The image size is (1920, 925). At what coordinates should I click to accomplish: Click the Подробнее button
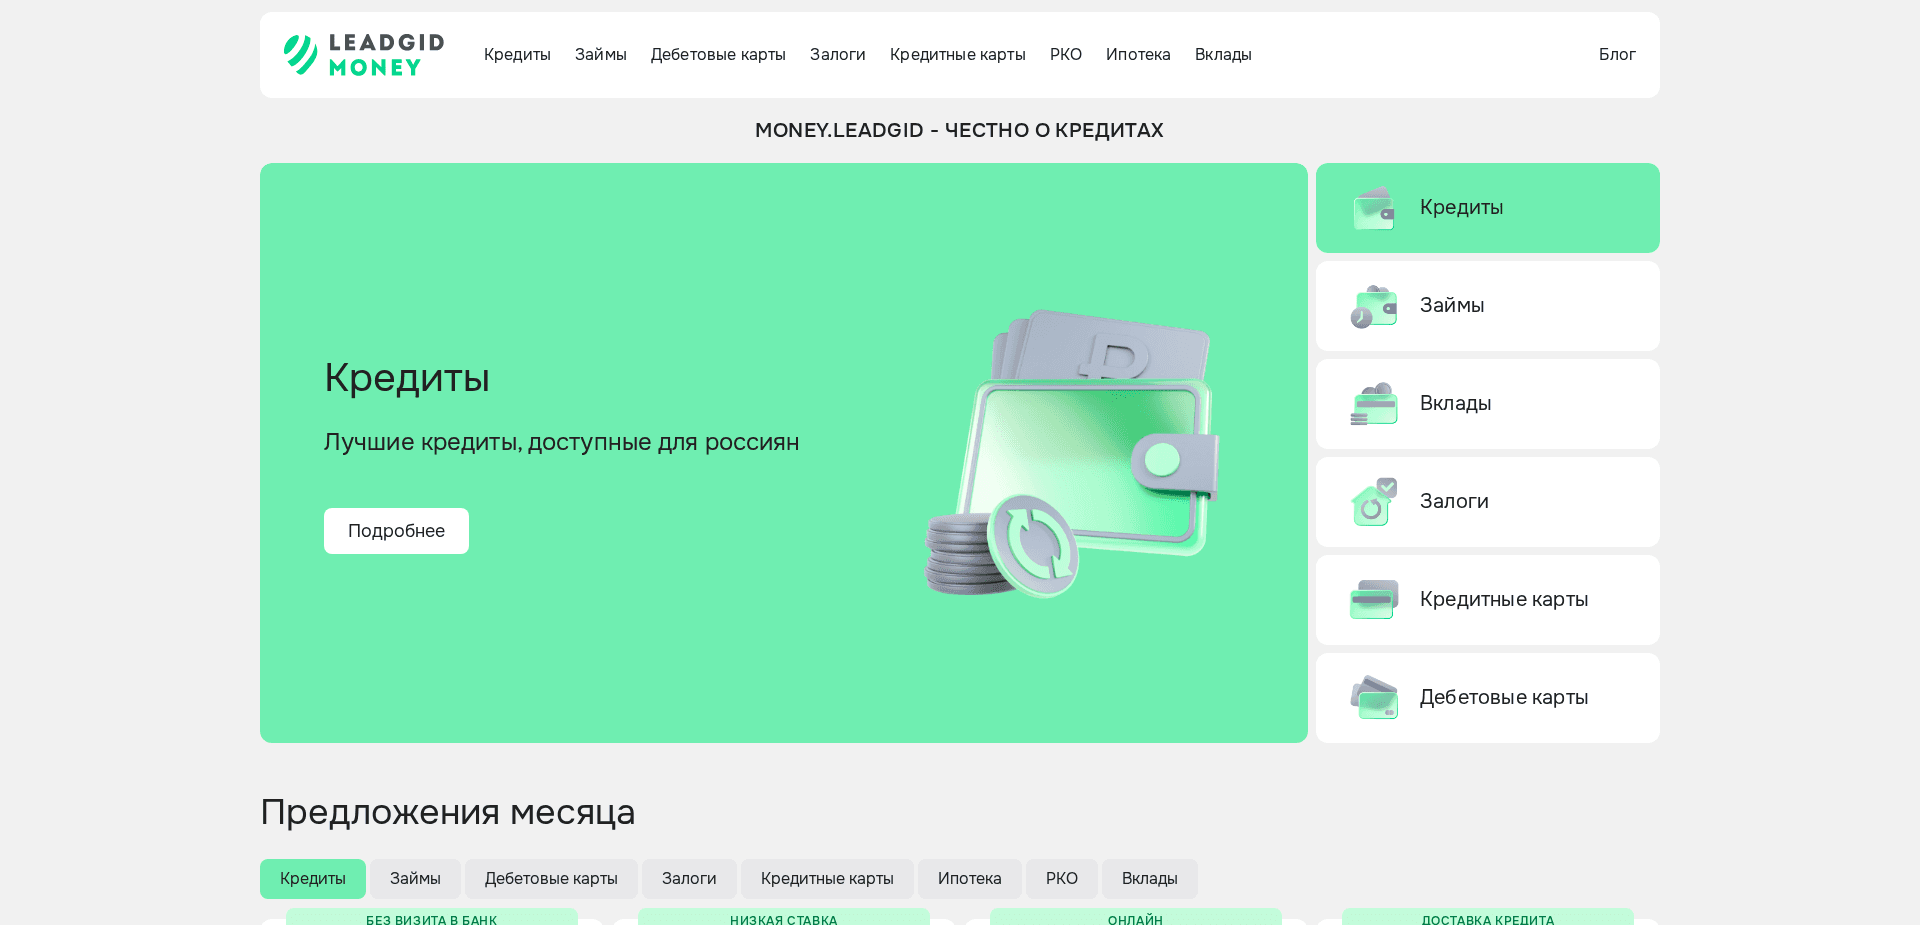(396, 531)
